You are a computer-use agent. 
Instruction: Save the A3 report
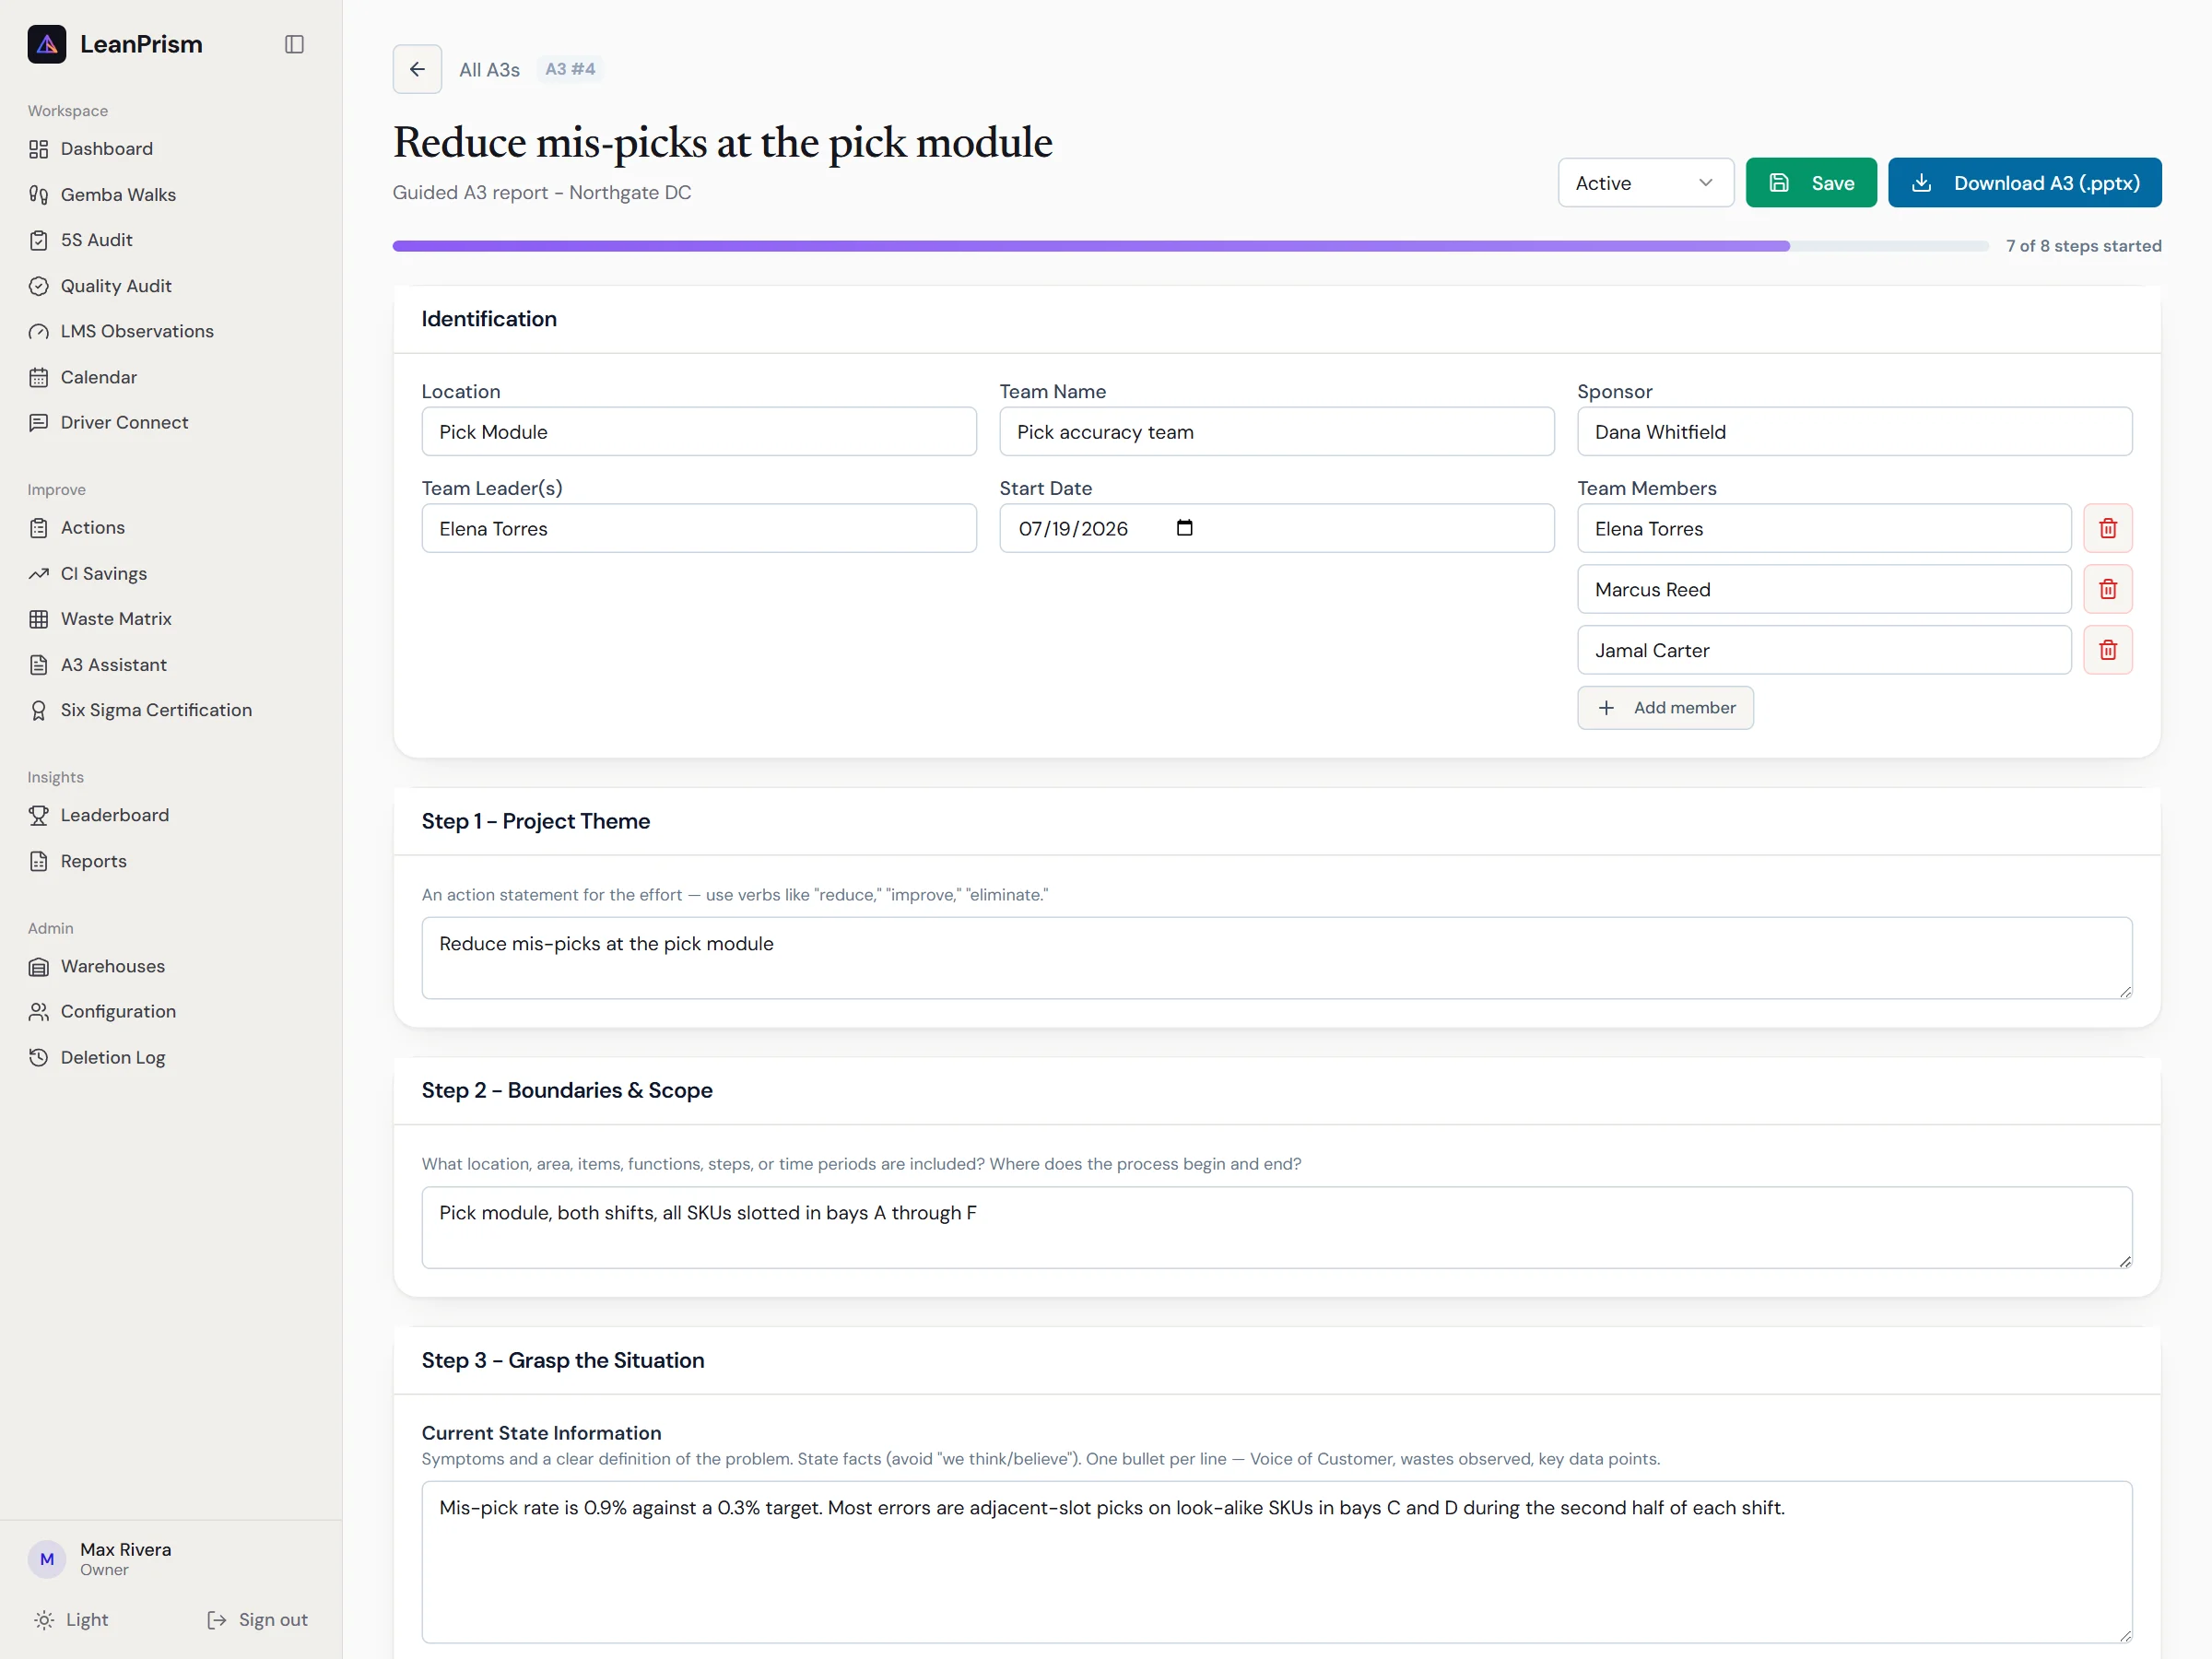[x=1811, y=183]
